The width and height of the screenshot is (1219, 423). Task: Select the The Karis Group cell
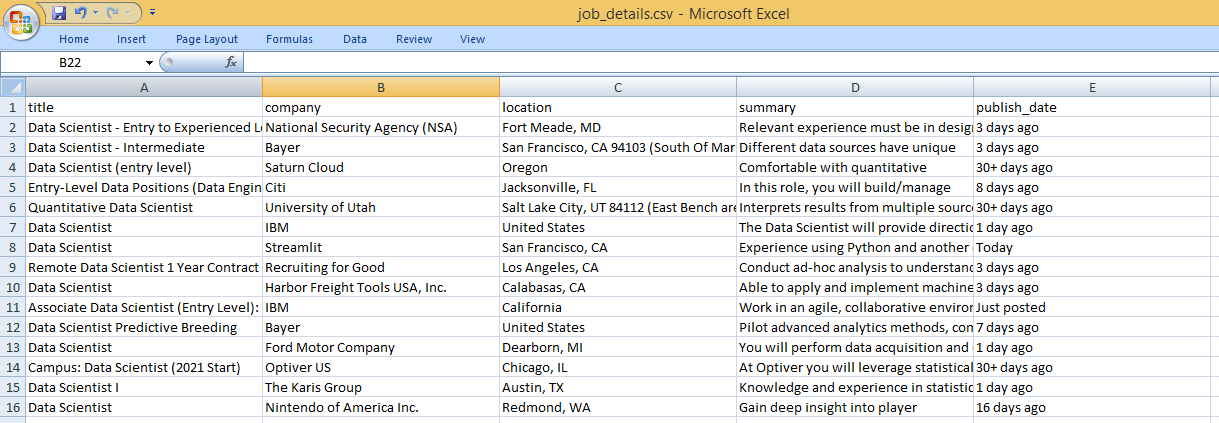coord(380,387)
